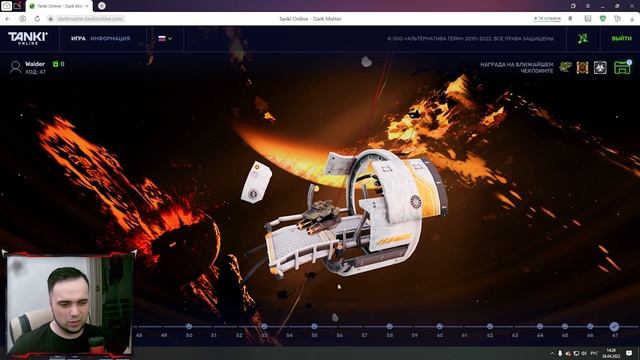Click the golden frame reward icon
640x360 pixels.
(582, 67)
